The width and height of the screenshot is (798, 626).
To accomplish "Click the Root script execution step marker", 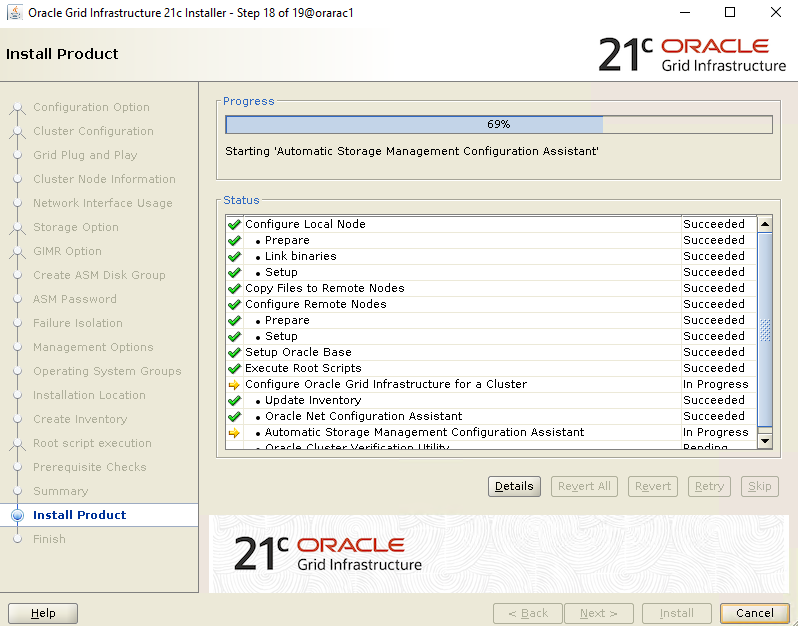I will [17, 443].
